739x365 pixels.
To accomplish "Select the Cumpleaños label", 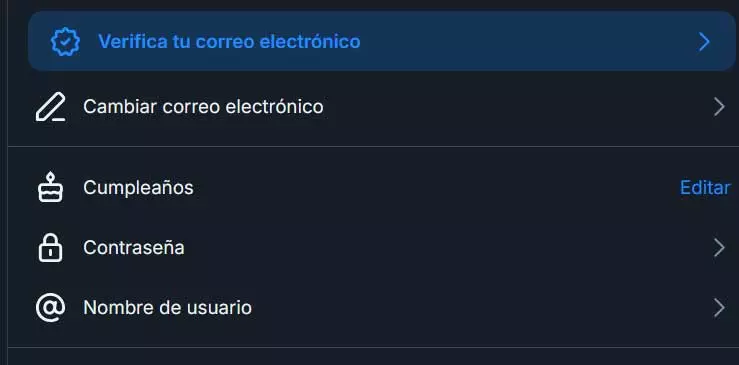I will click(x=138, y=187).
